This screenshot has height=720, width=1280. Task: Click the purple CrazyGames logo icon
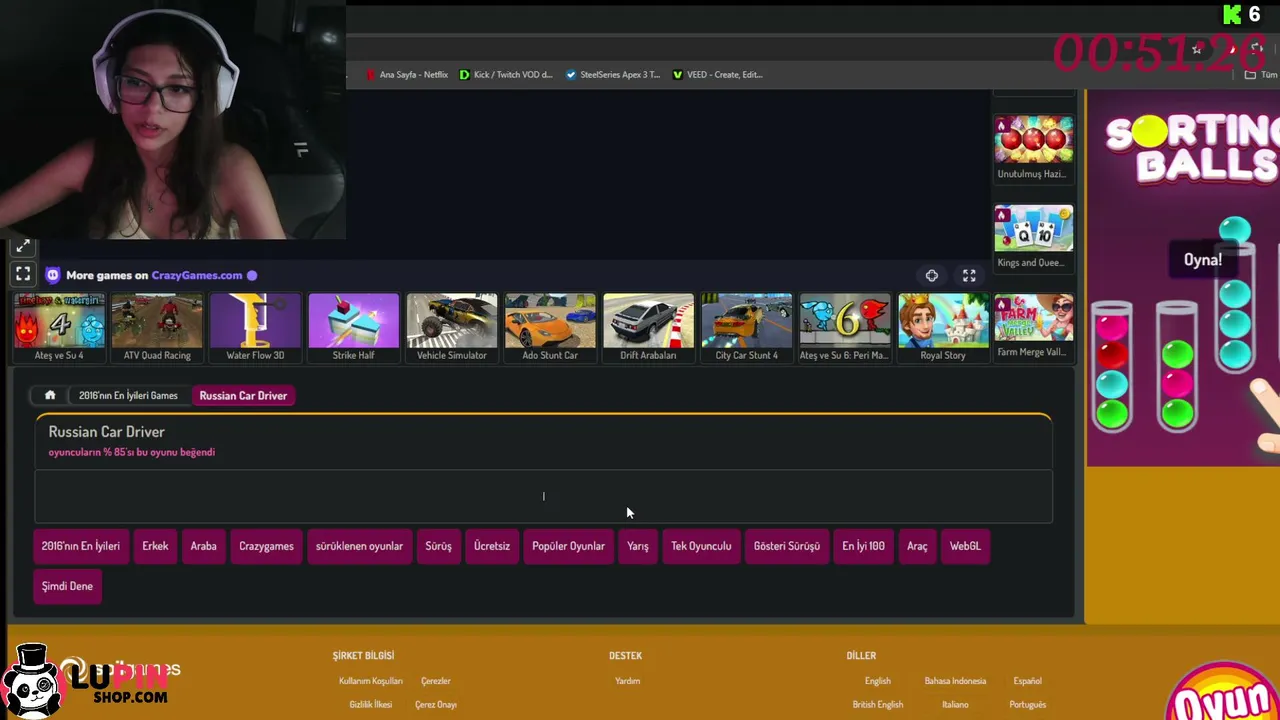click(x=53, y=275)
